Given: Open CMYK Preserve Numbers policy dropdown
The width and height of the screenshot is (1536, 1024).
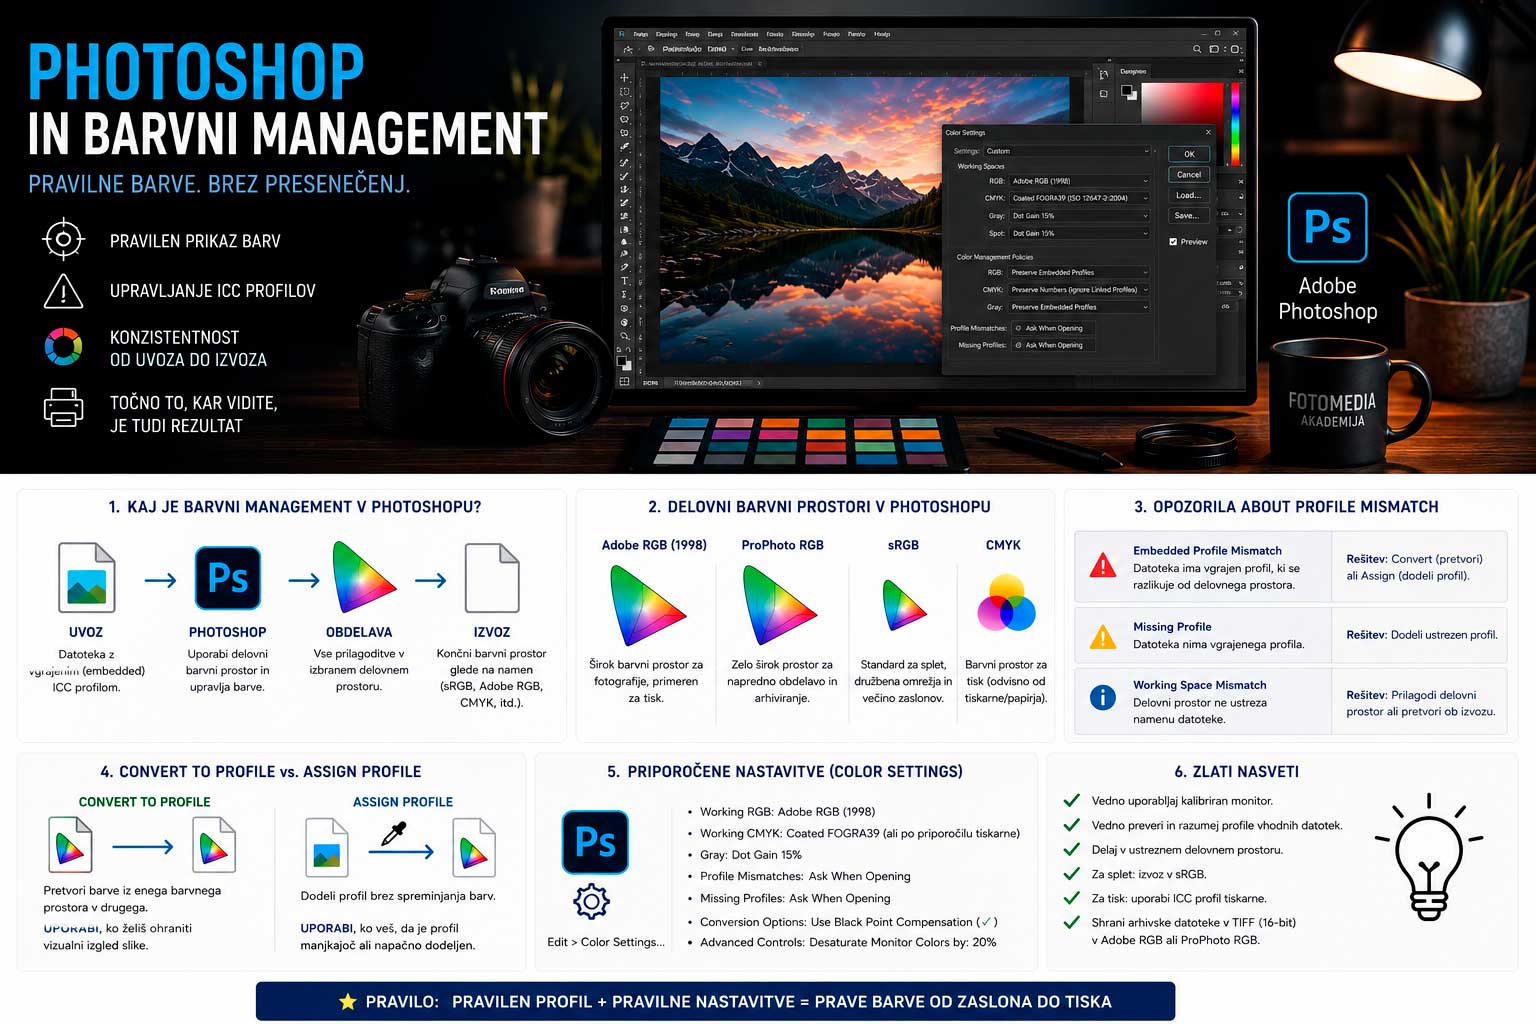Looking at the screenshot, I should [x=1079, y=290].
